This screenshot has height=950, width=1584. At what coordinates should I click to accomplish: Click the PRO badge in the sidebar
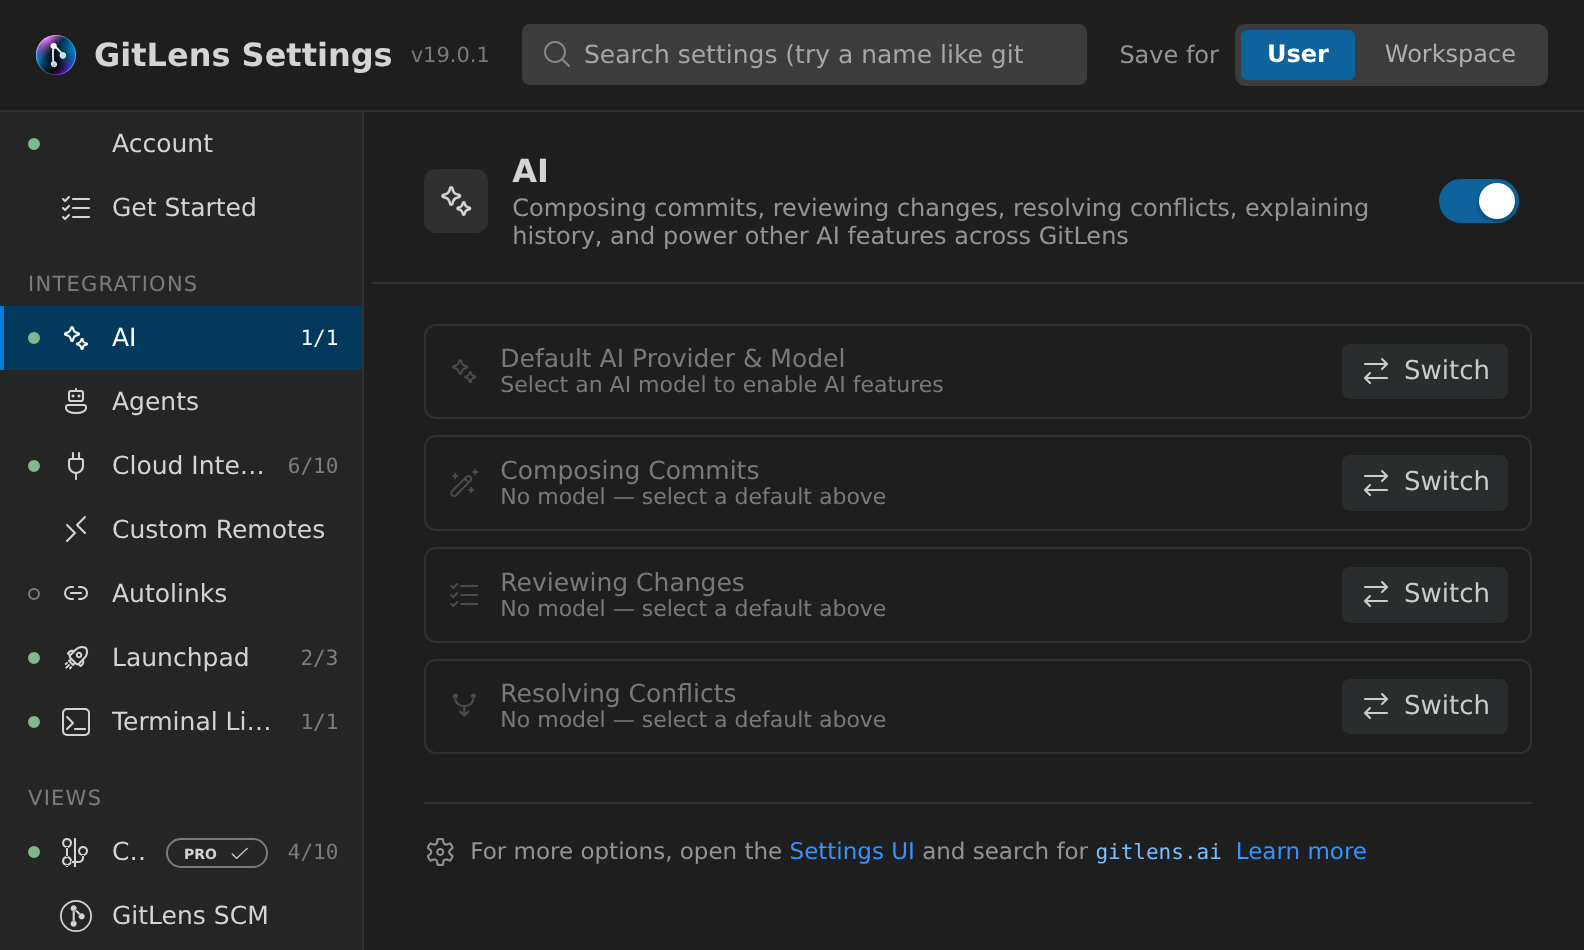(x=217, y=853)
